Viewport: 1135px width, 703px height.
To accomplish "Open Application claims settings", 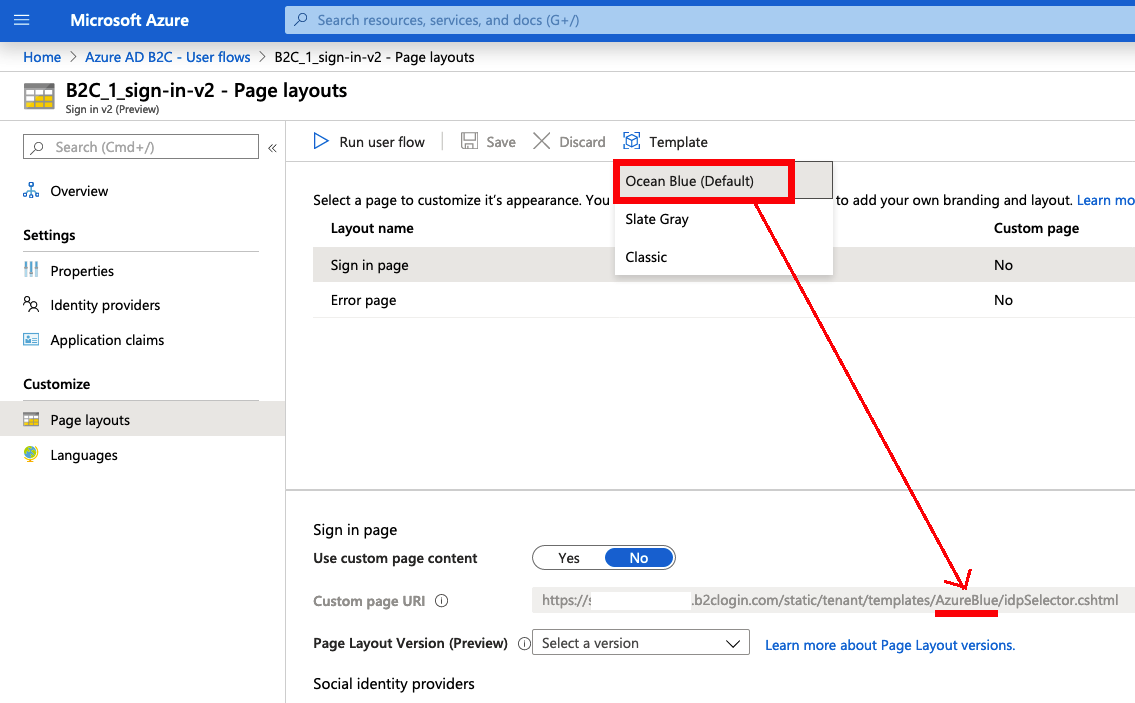I will [x=107, y=340].
